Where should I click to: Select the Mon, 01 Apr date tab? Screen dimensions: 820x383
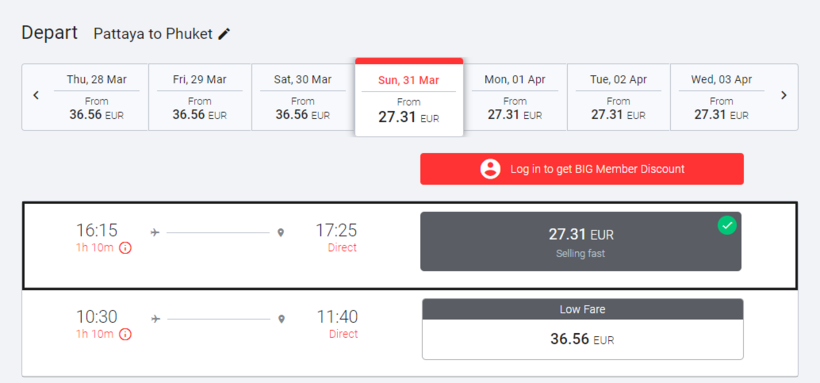pos(515,97)
